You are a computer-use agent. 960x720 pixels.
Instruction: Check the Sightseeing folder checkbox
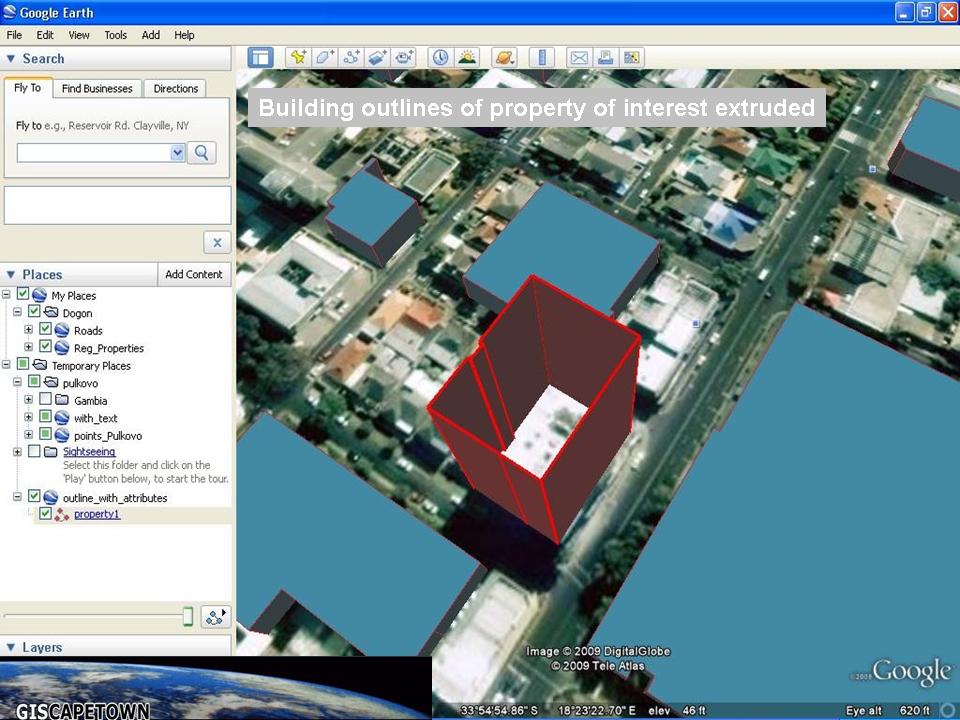[34, 451]
